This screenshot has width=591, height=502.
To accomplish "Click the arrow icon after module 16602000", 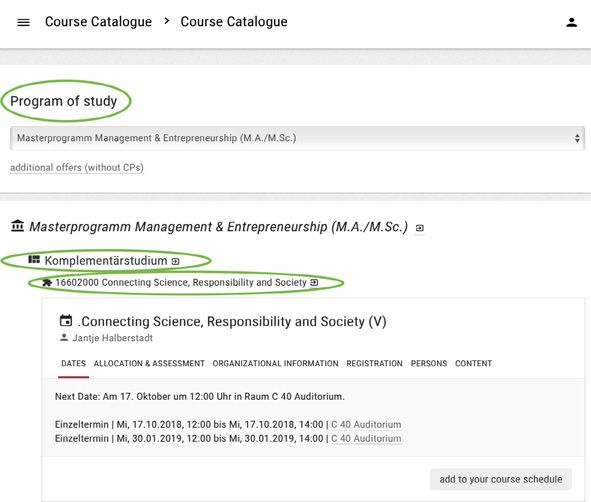I will pos(314,282).
